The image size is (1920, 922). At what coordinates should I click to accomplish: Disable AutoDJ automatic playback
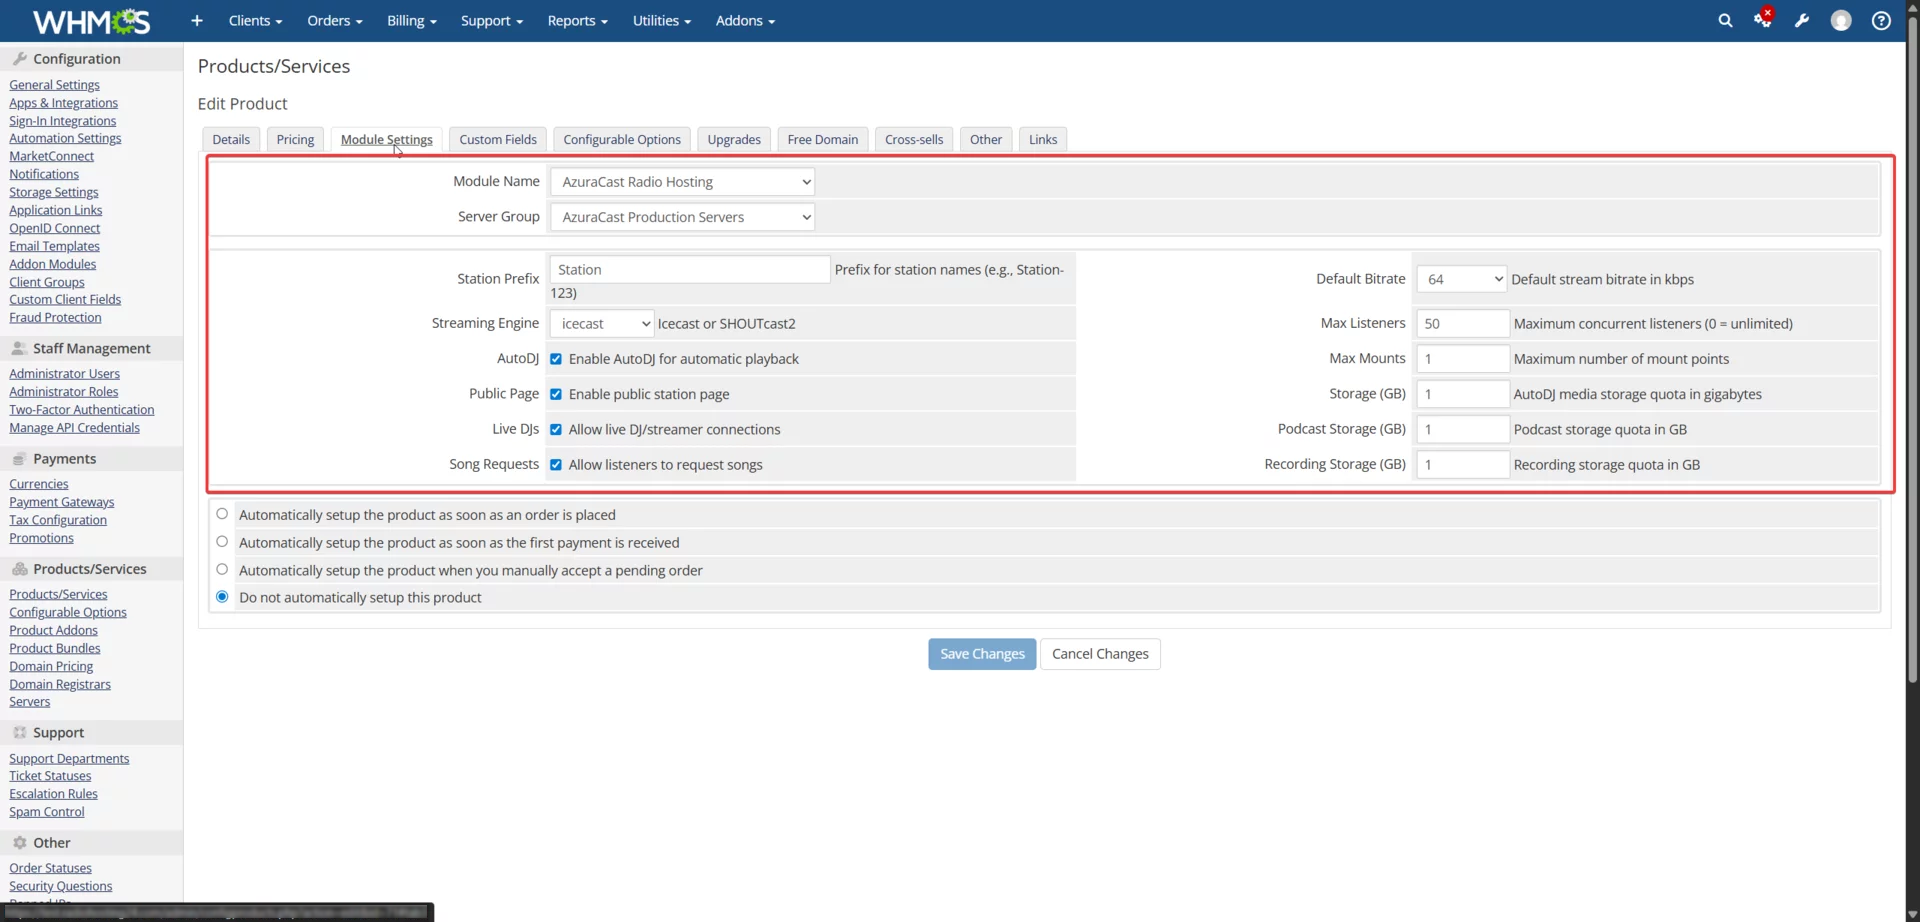pyautogui.click(x=557, y=358)
